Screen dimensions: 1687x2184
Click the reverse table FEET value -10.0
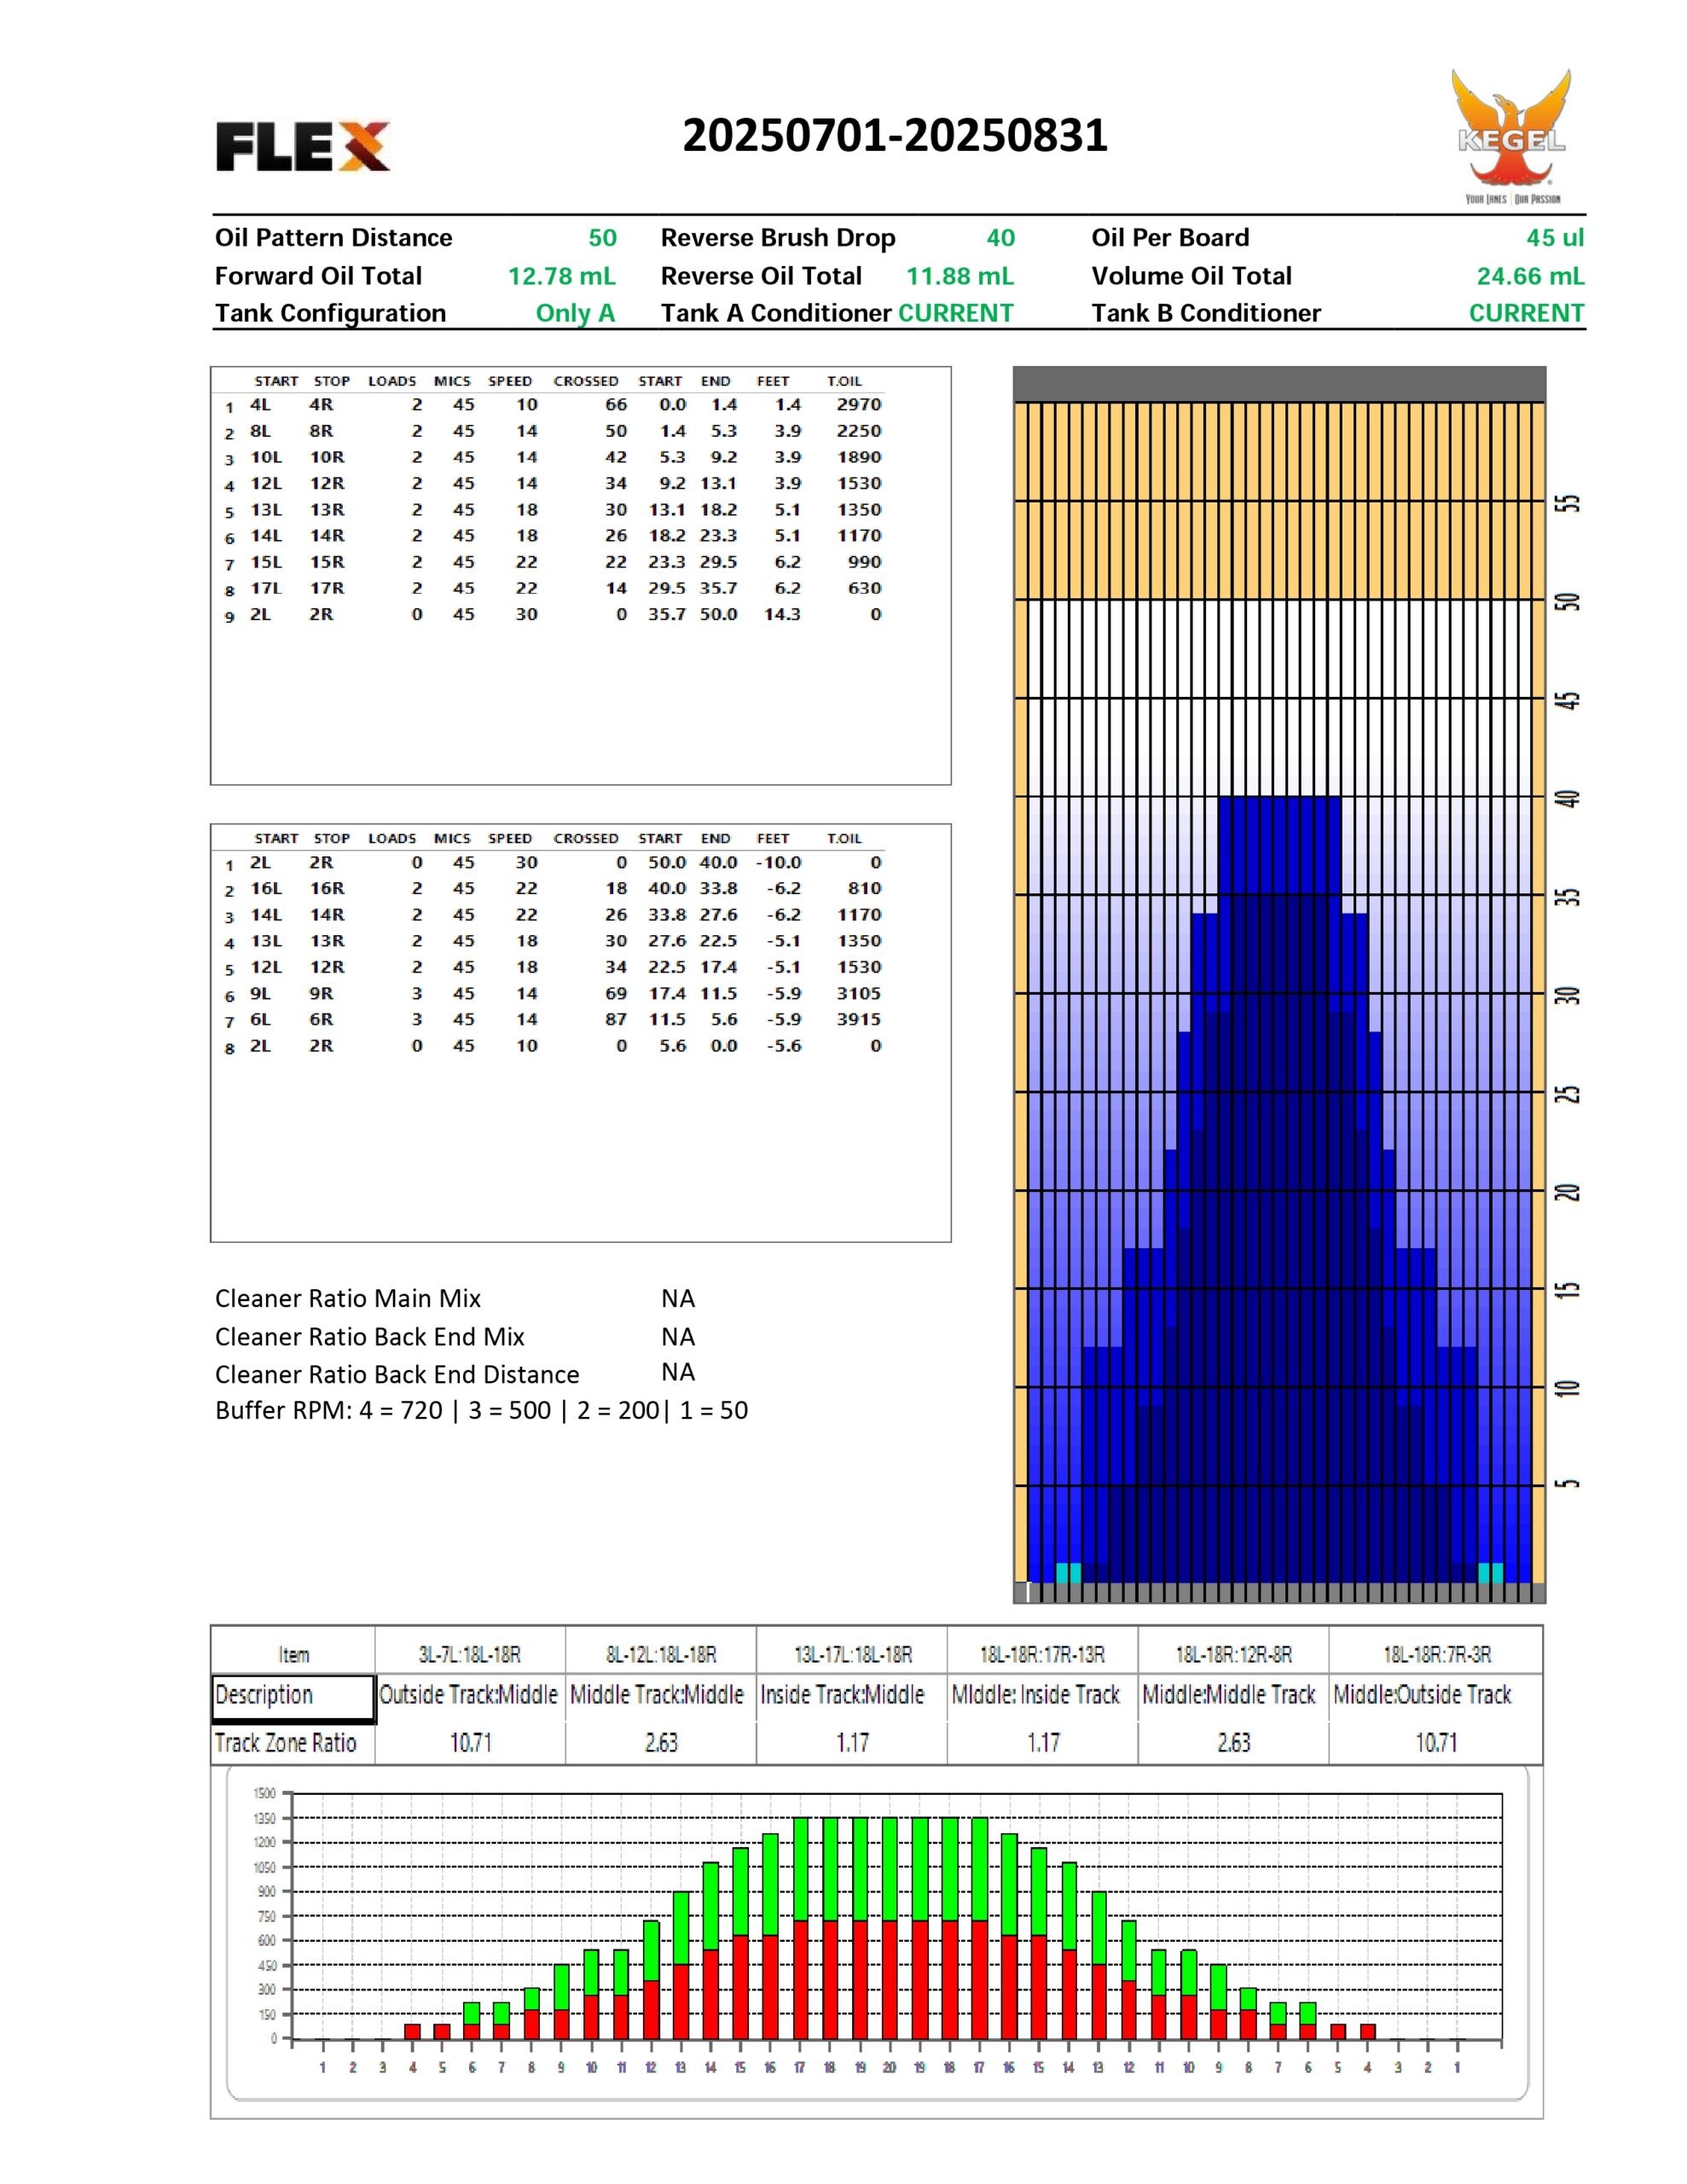click(x=778, y=862)
